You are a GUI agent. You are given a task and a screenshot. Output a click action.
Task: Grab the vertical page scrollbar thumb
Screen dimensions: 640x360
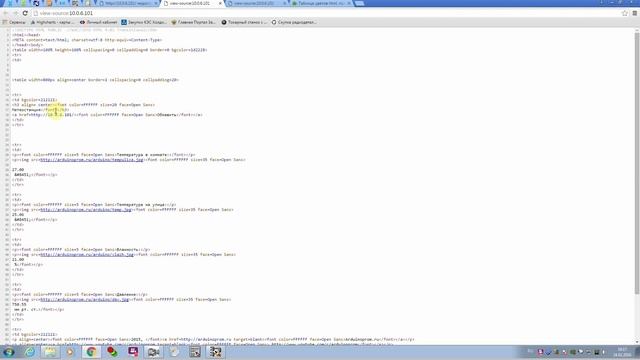637,163
